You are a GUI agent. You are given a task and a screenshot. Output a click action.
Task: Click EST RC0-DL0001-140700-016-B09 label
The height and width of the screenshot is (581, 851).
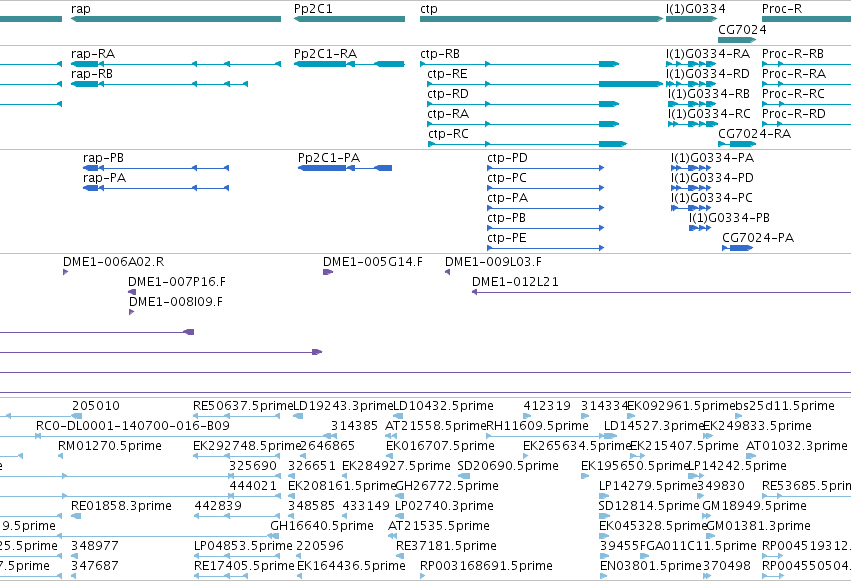pyautogui.click(x=133, y=426)
